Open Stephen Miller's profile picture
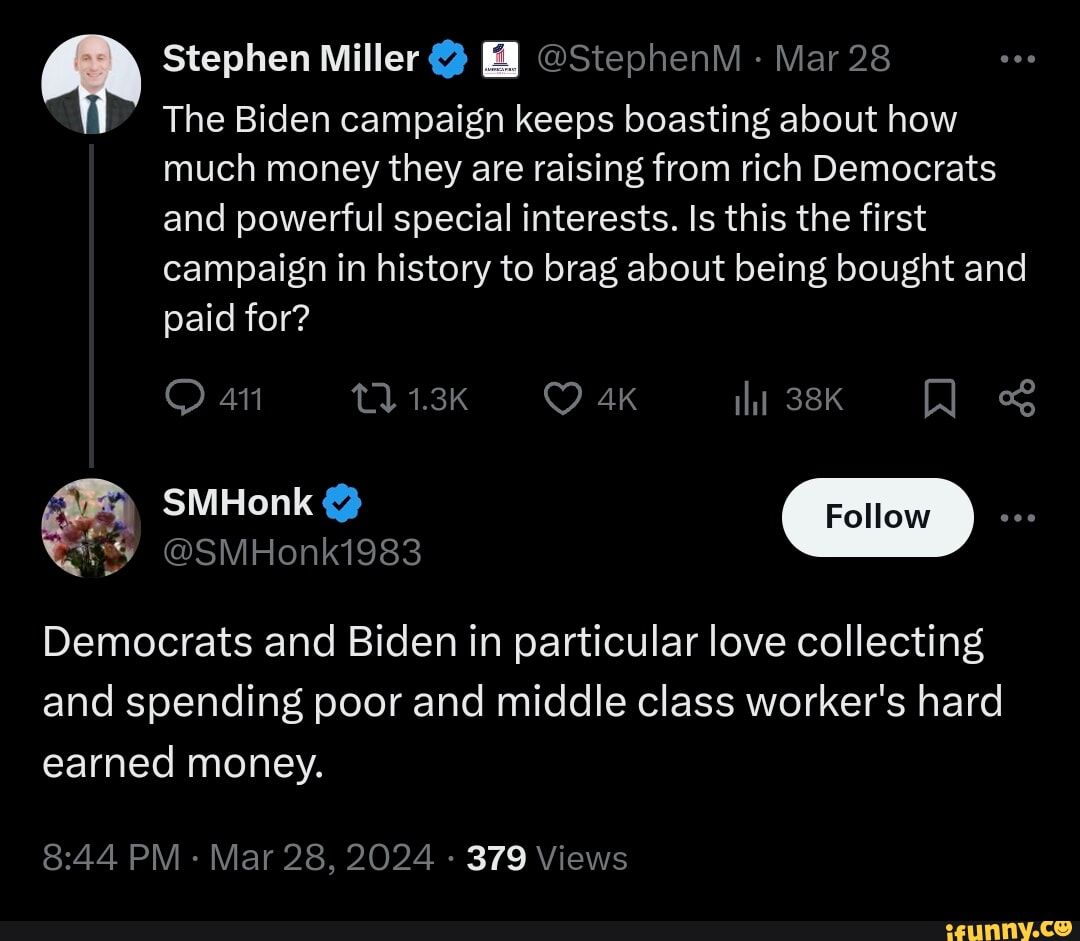 pos(89,85)
